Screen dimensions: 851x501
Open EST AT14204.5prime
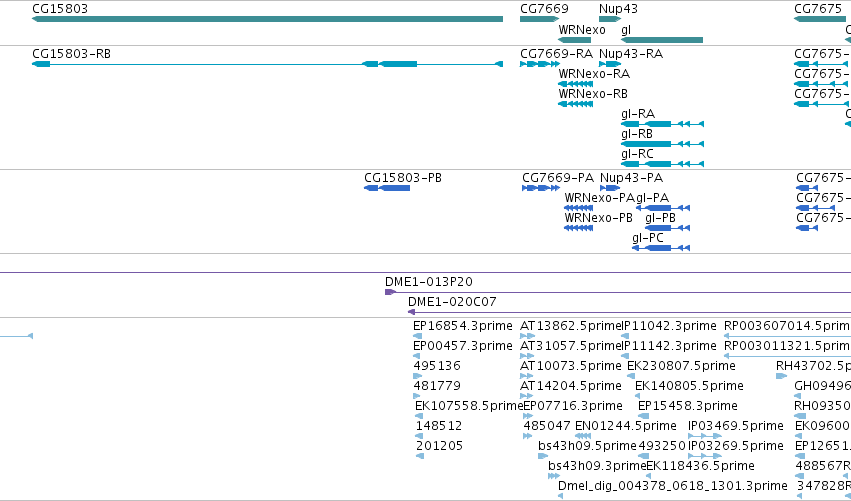570,386
